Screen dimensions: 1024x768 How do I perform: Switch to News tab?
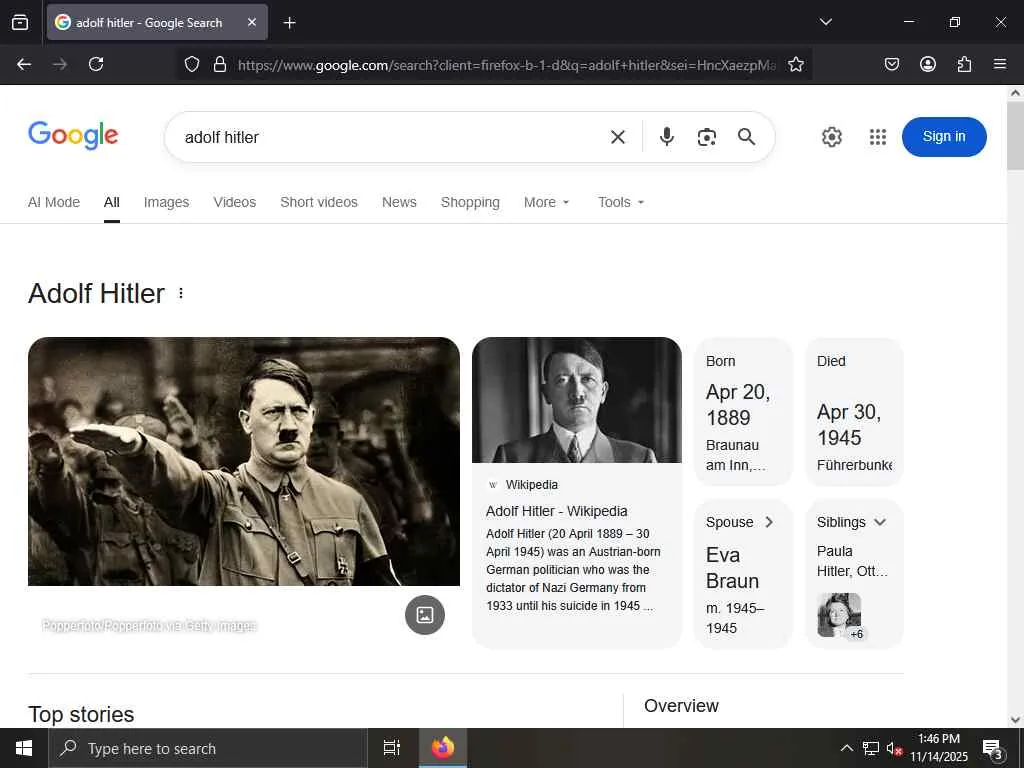tap(399, 202)
